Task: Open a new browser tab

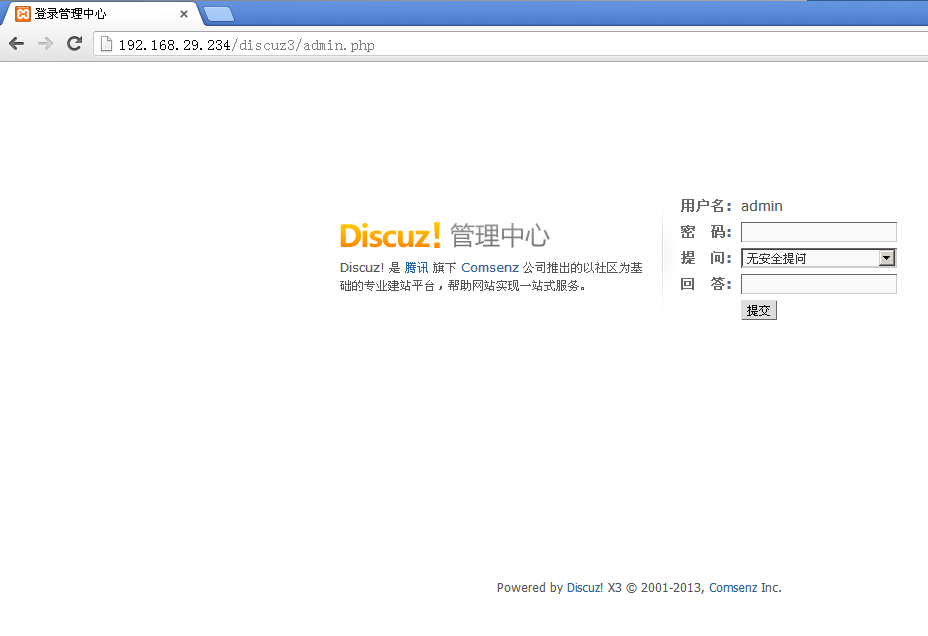Action: 219,14
